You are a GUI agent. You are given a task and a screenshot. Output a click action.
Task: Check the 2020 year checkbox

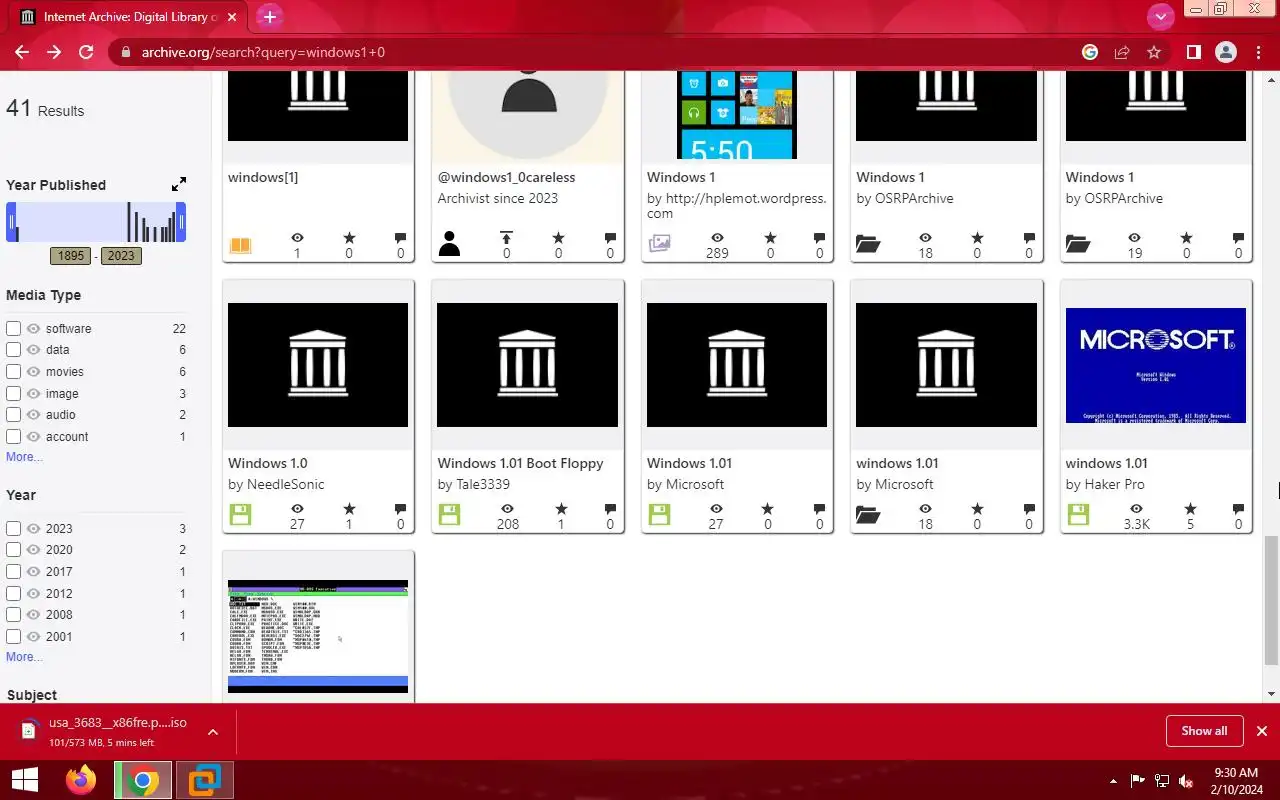(x=13, y=550)
